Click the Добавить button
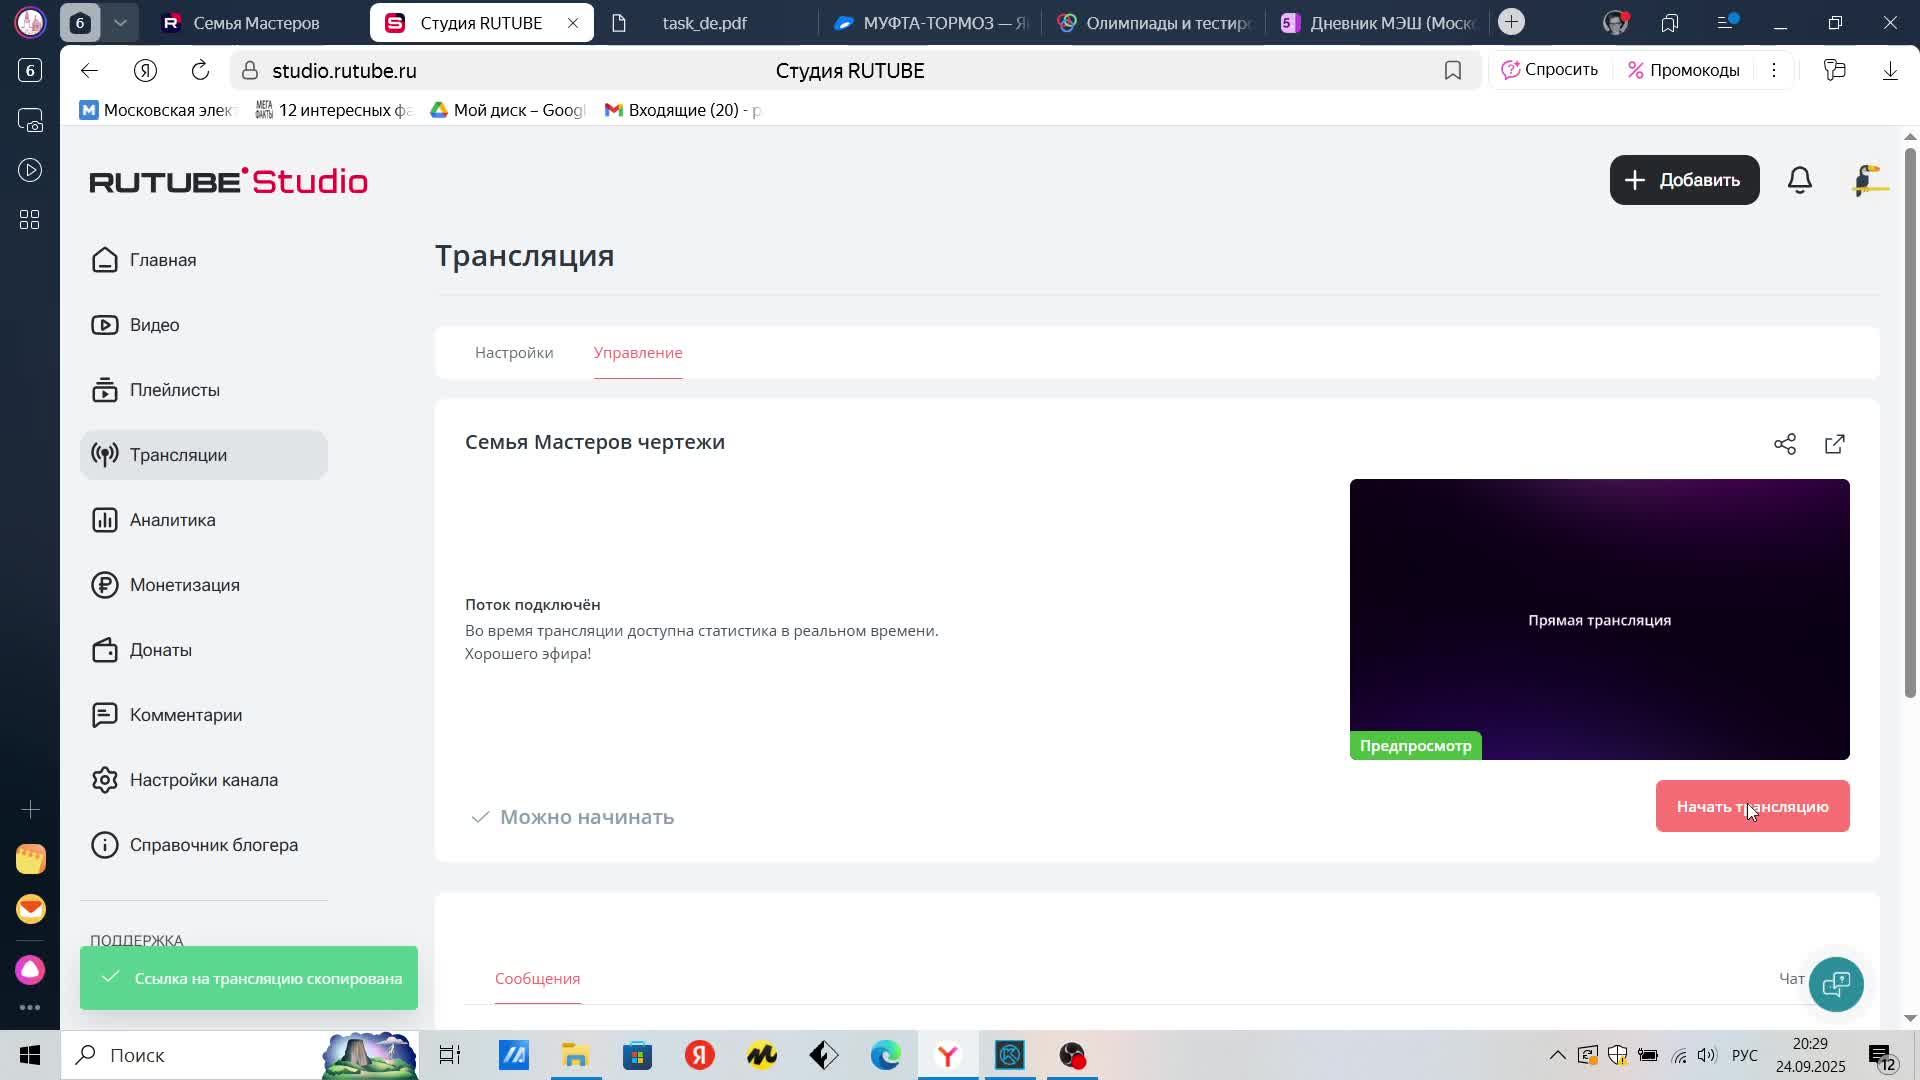Screen dimensions: 1920x1080 pos(1684,180)
